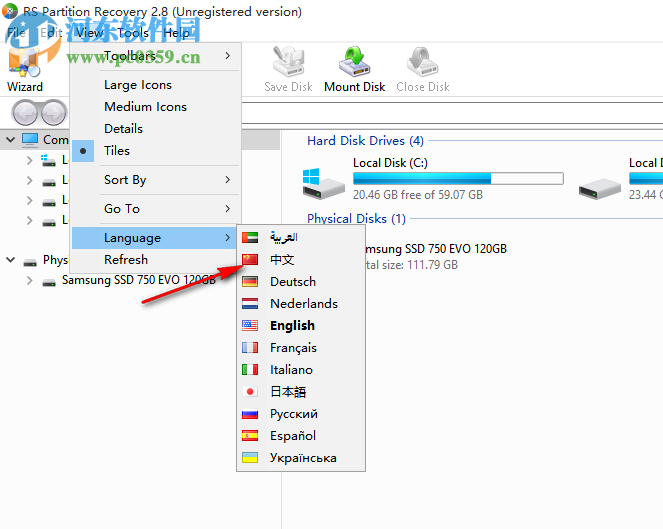Select 日本語 language option

[301, 392]
